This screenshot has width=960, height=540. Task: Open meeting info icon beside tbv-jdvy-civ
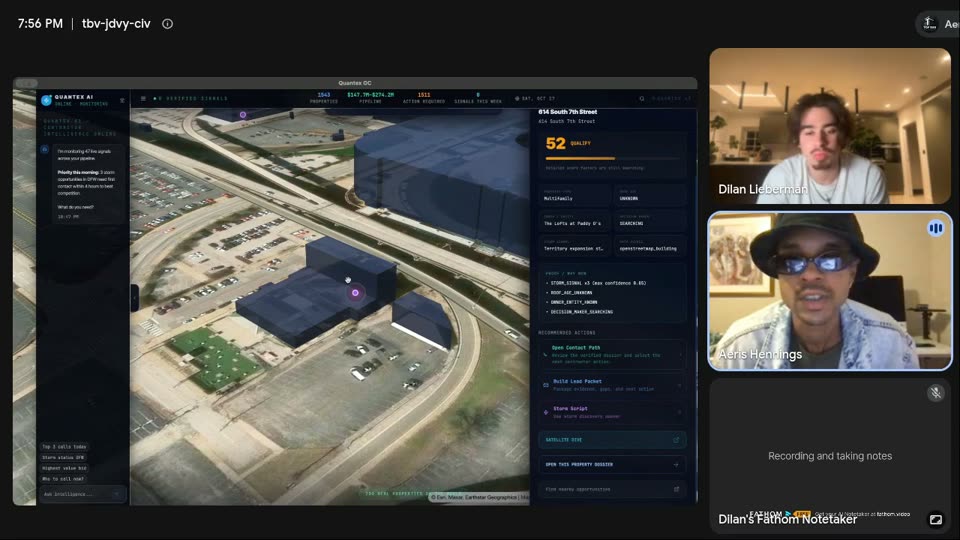pos(167,24)
